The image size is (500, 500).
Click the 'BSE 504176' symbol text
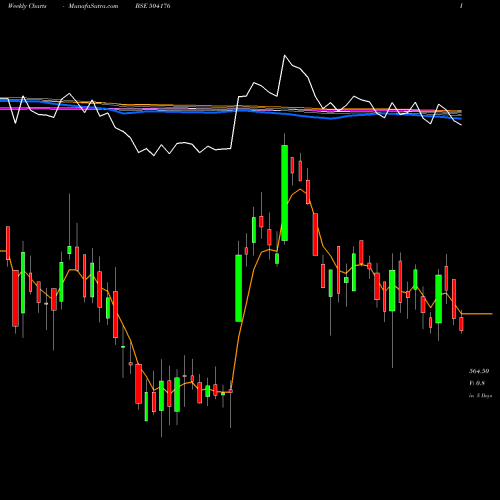point(153,6)
